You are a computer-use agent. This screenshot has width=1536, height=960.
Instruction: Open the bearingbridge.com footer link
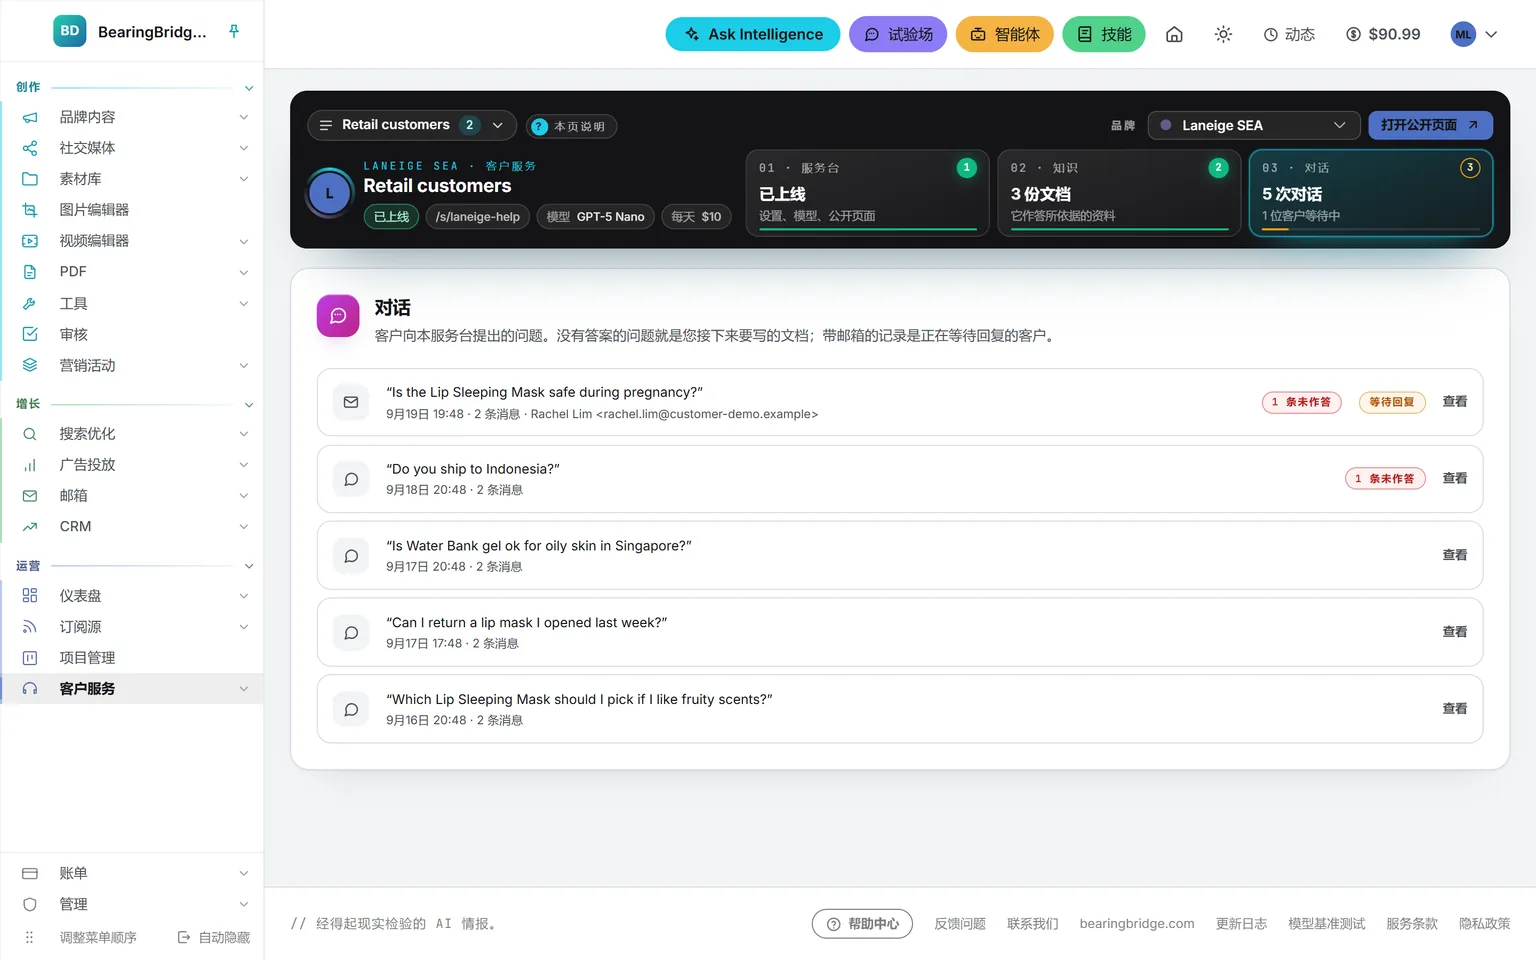[1137, 924]
